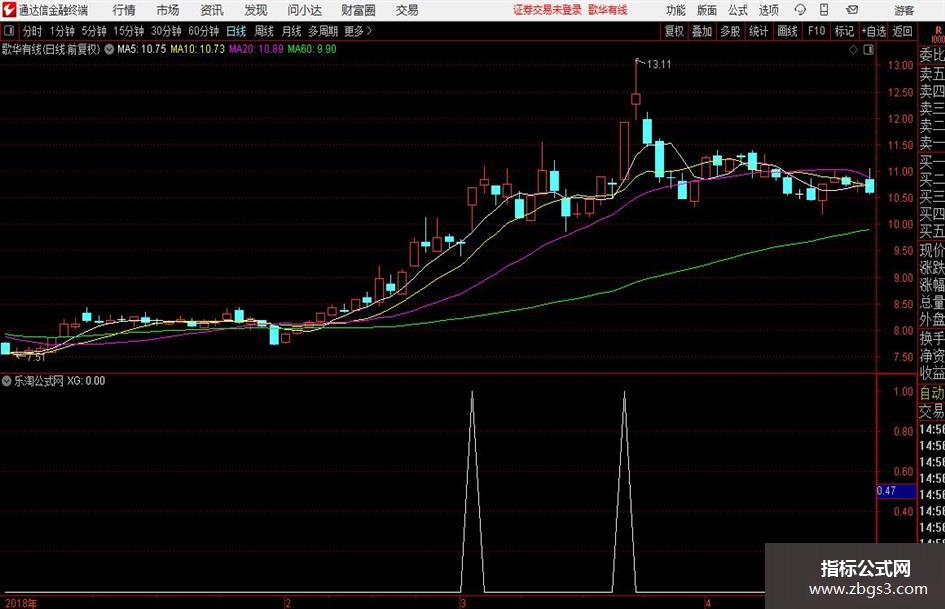The image size is (945, 609).
Task: Open 多周期 multi-period view
Action: pos(323,31)
